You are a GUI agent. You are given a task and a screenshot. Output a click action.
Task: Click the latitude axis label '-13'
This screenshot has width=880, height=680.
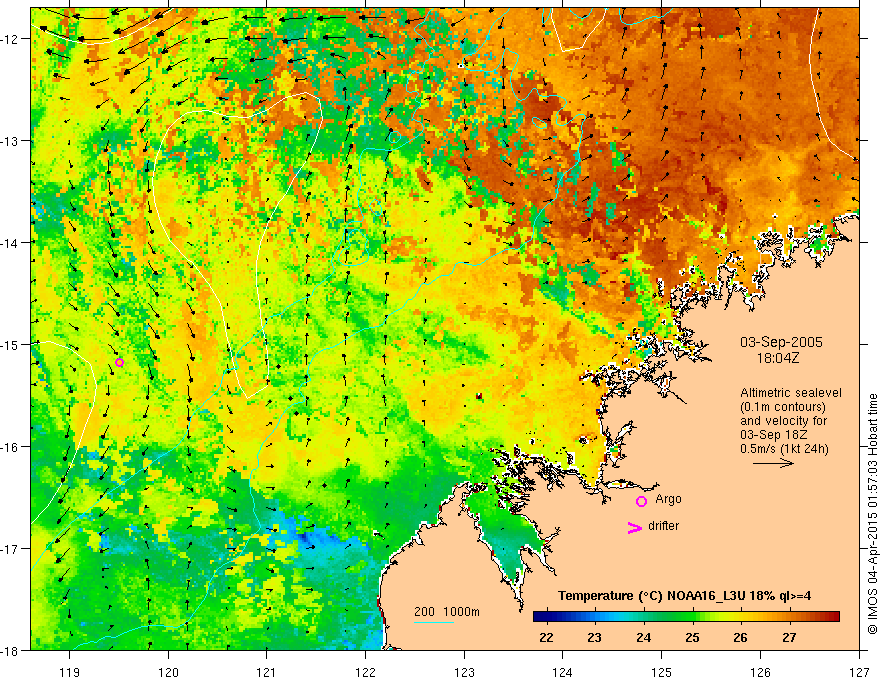[10, 141]
